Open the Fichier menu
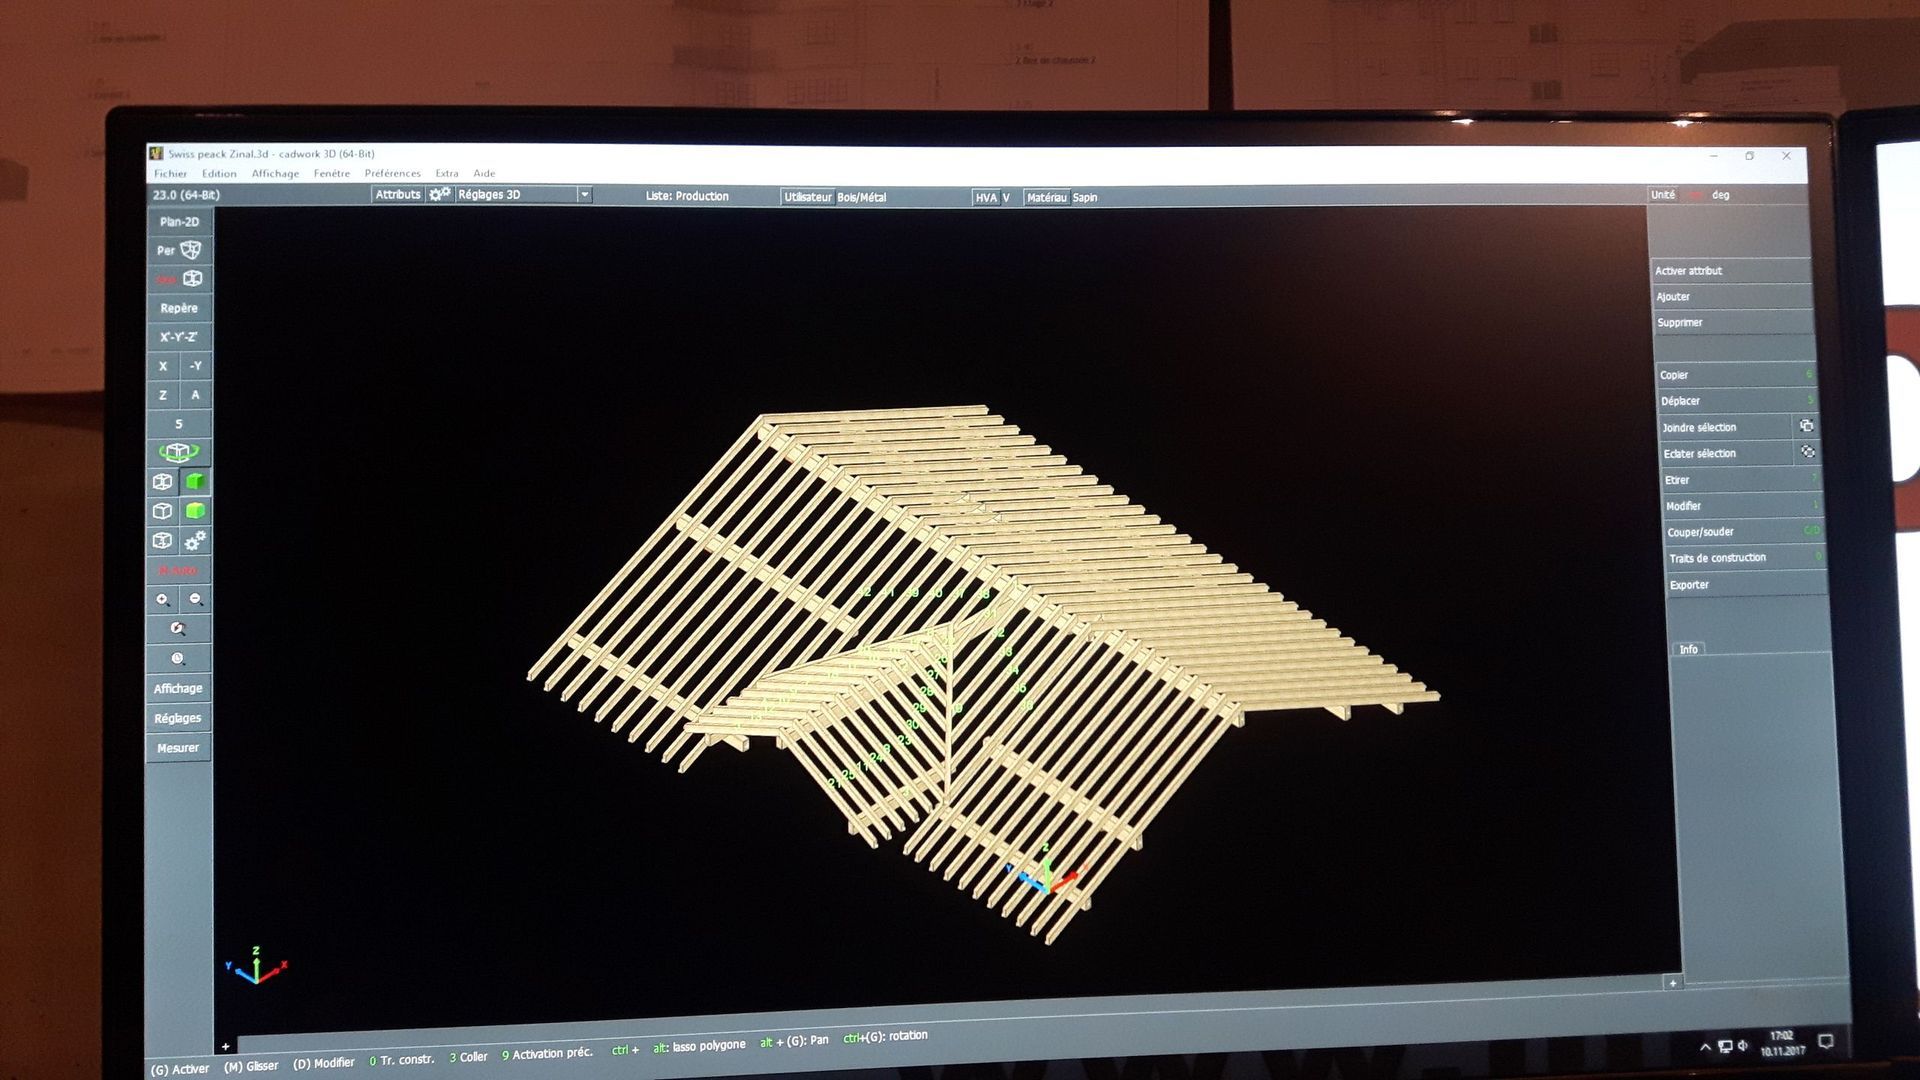Image resolution: width=1920 pixels, height=1080 pixels. tap(170, 173)
